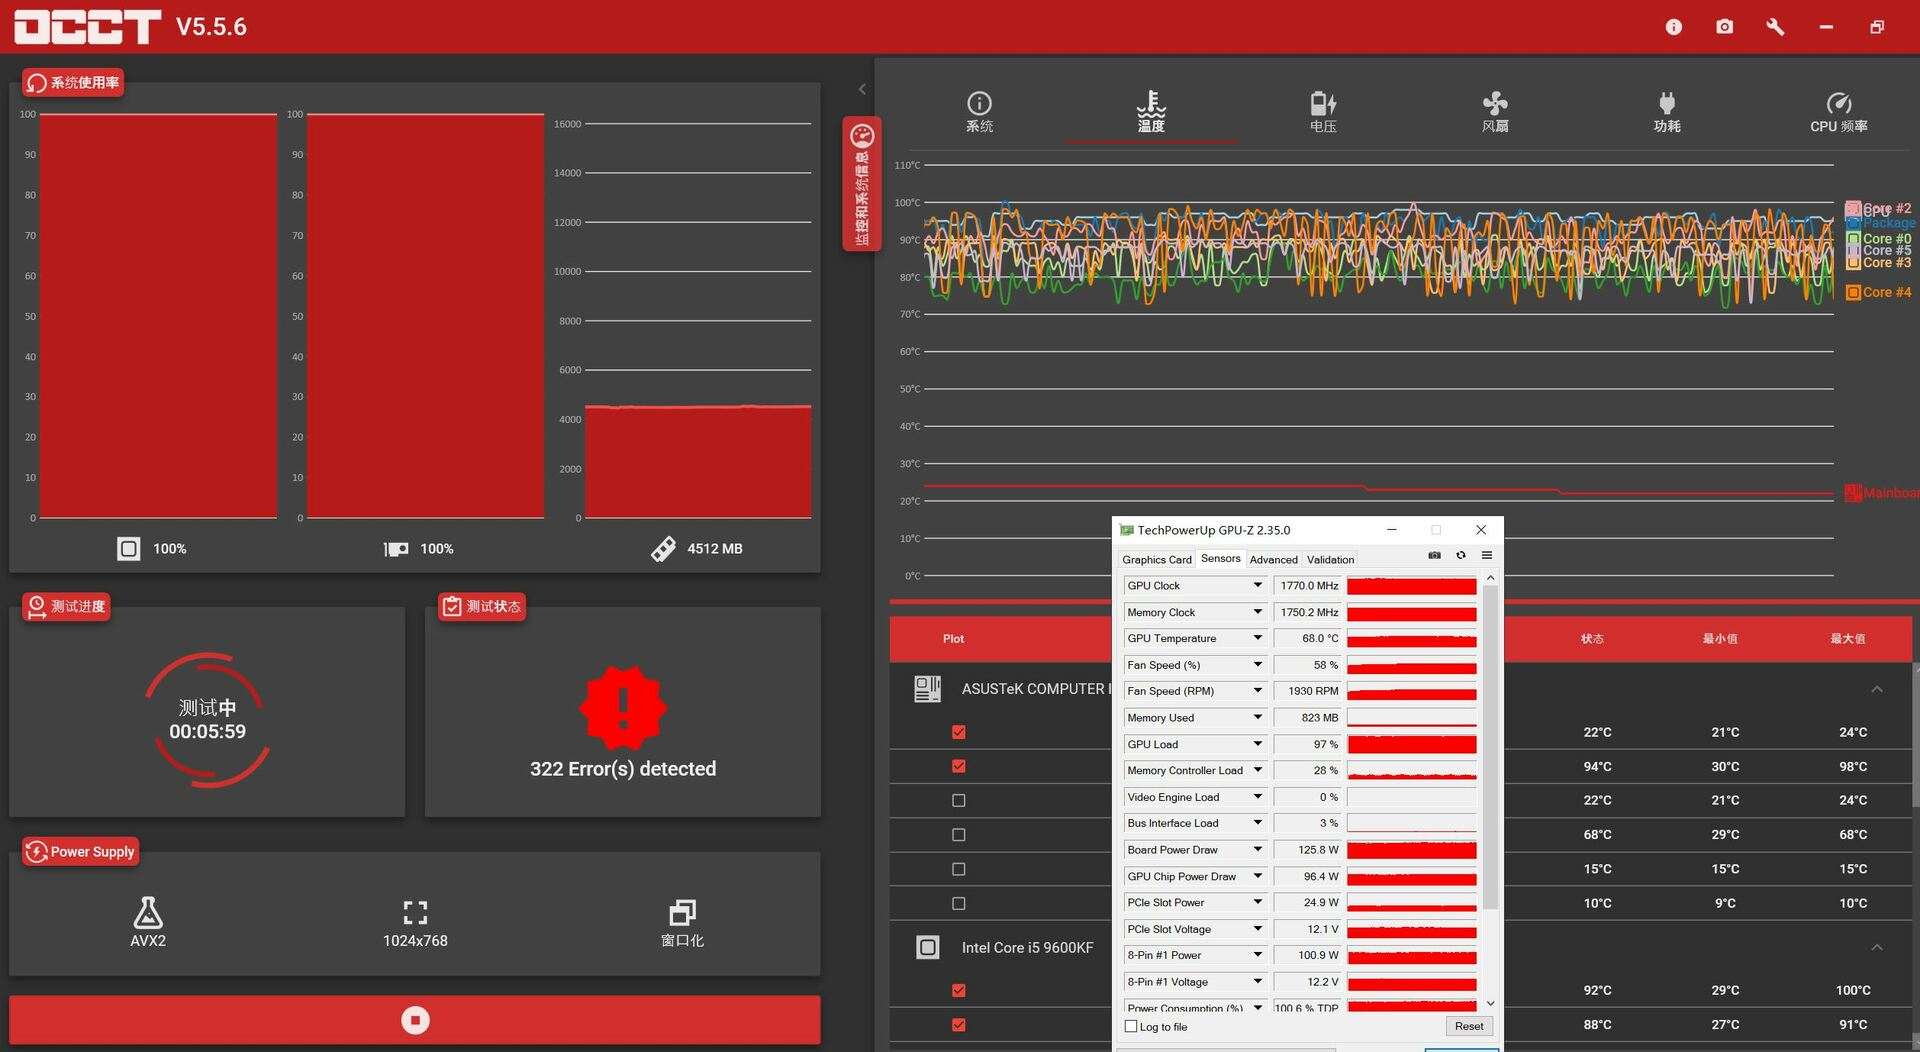Click the Core #0 legend color swatch

click(1853, 239)
